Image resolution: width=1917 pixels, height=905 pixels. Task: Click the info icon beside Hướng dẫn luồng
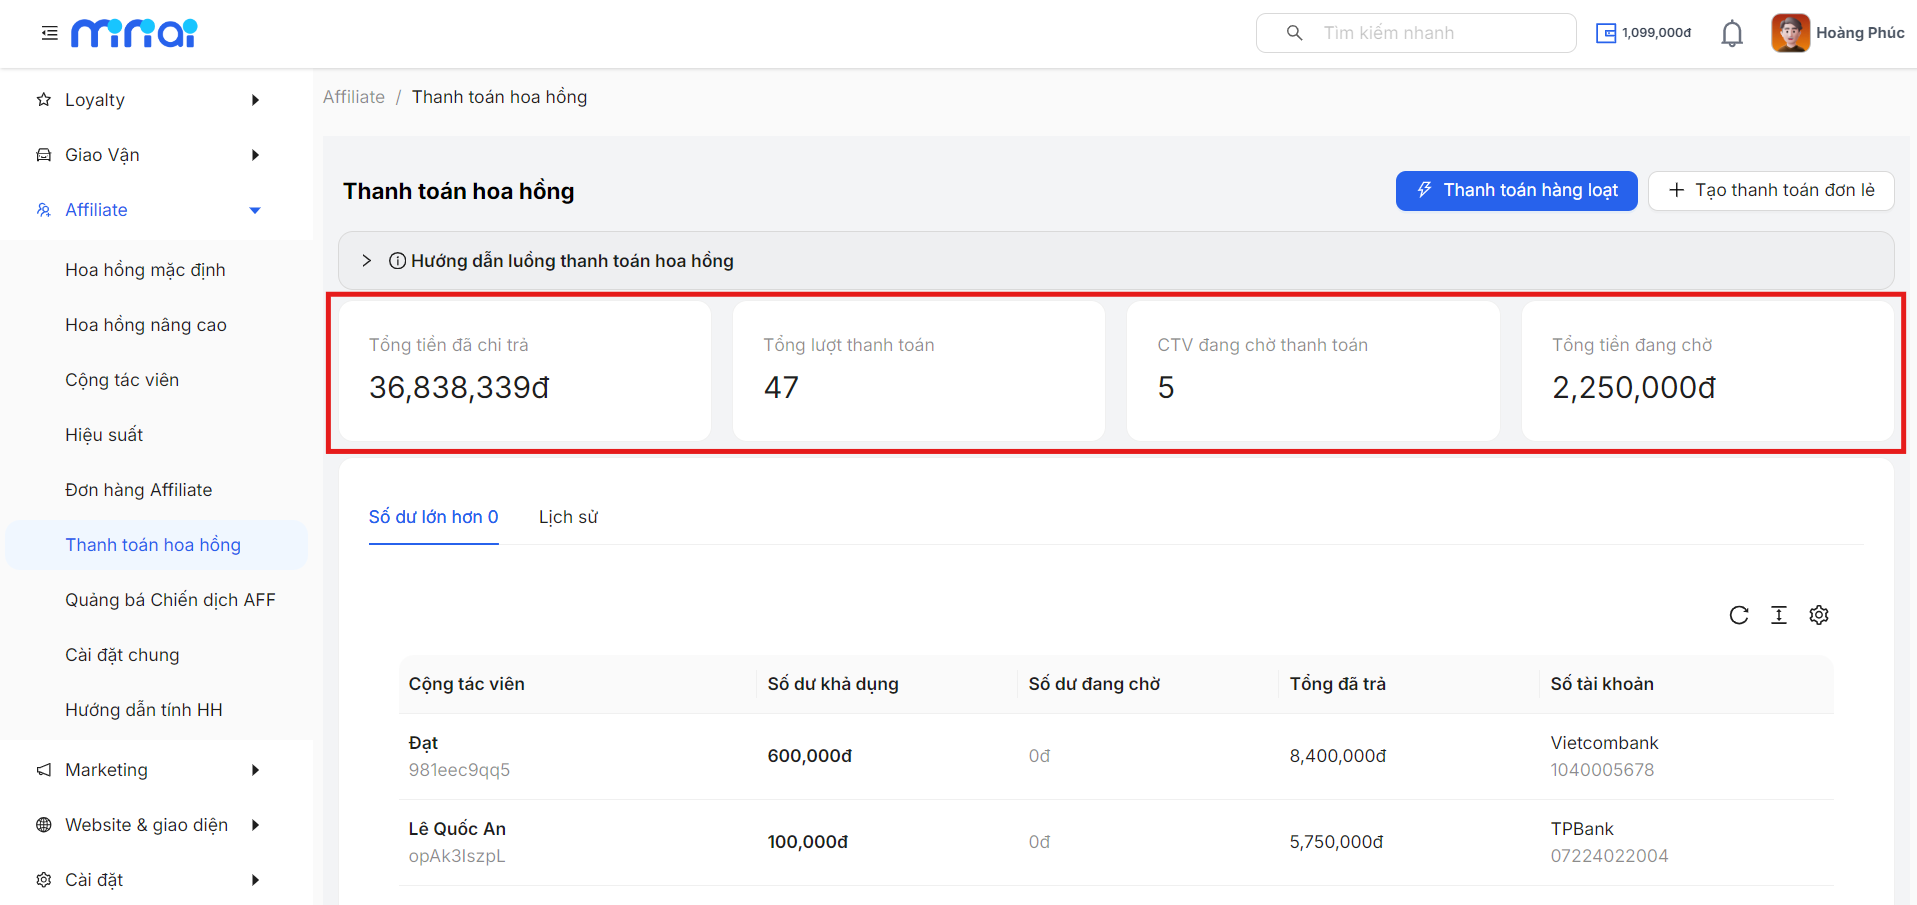point(397,261)
